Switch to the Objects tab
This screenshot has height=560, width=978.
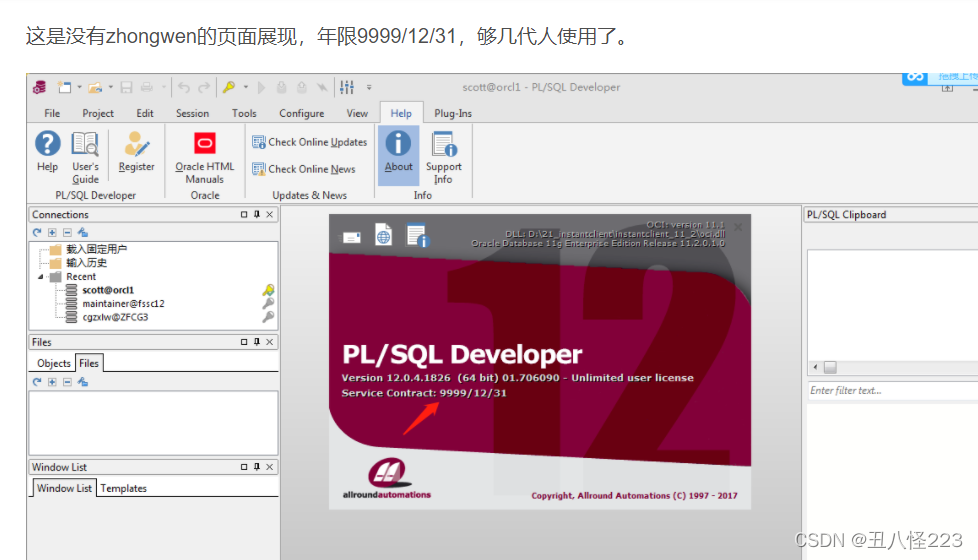(x=54, y=364)
